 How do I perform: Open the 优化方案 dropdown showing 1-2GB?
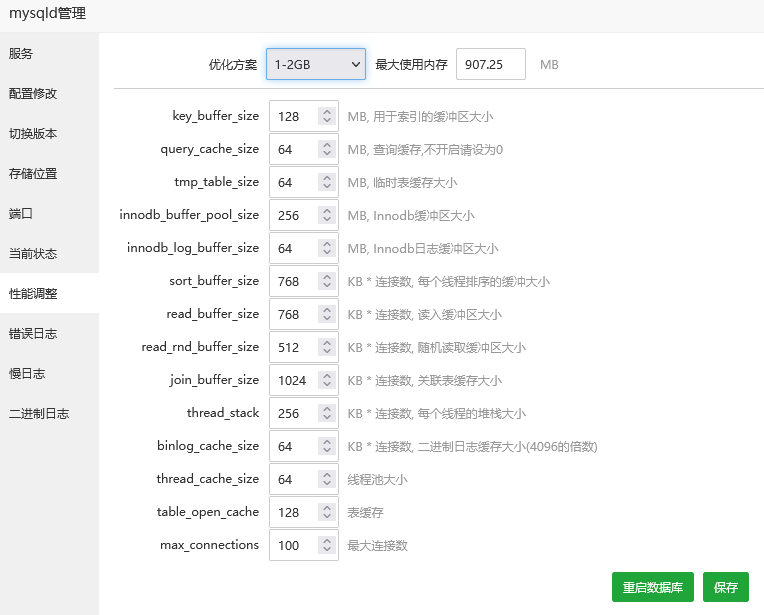pyautogui.click(x=316, y=64)
